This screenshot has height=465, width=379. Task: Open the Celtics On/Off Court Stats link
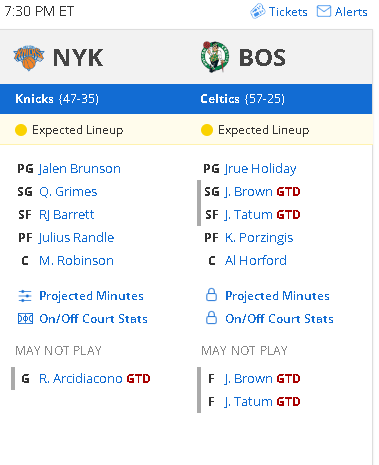point(279,319)
